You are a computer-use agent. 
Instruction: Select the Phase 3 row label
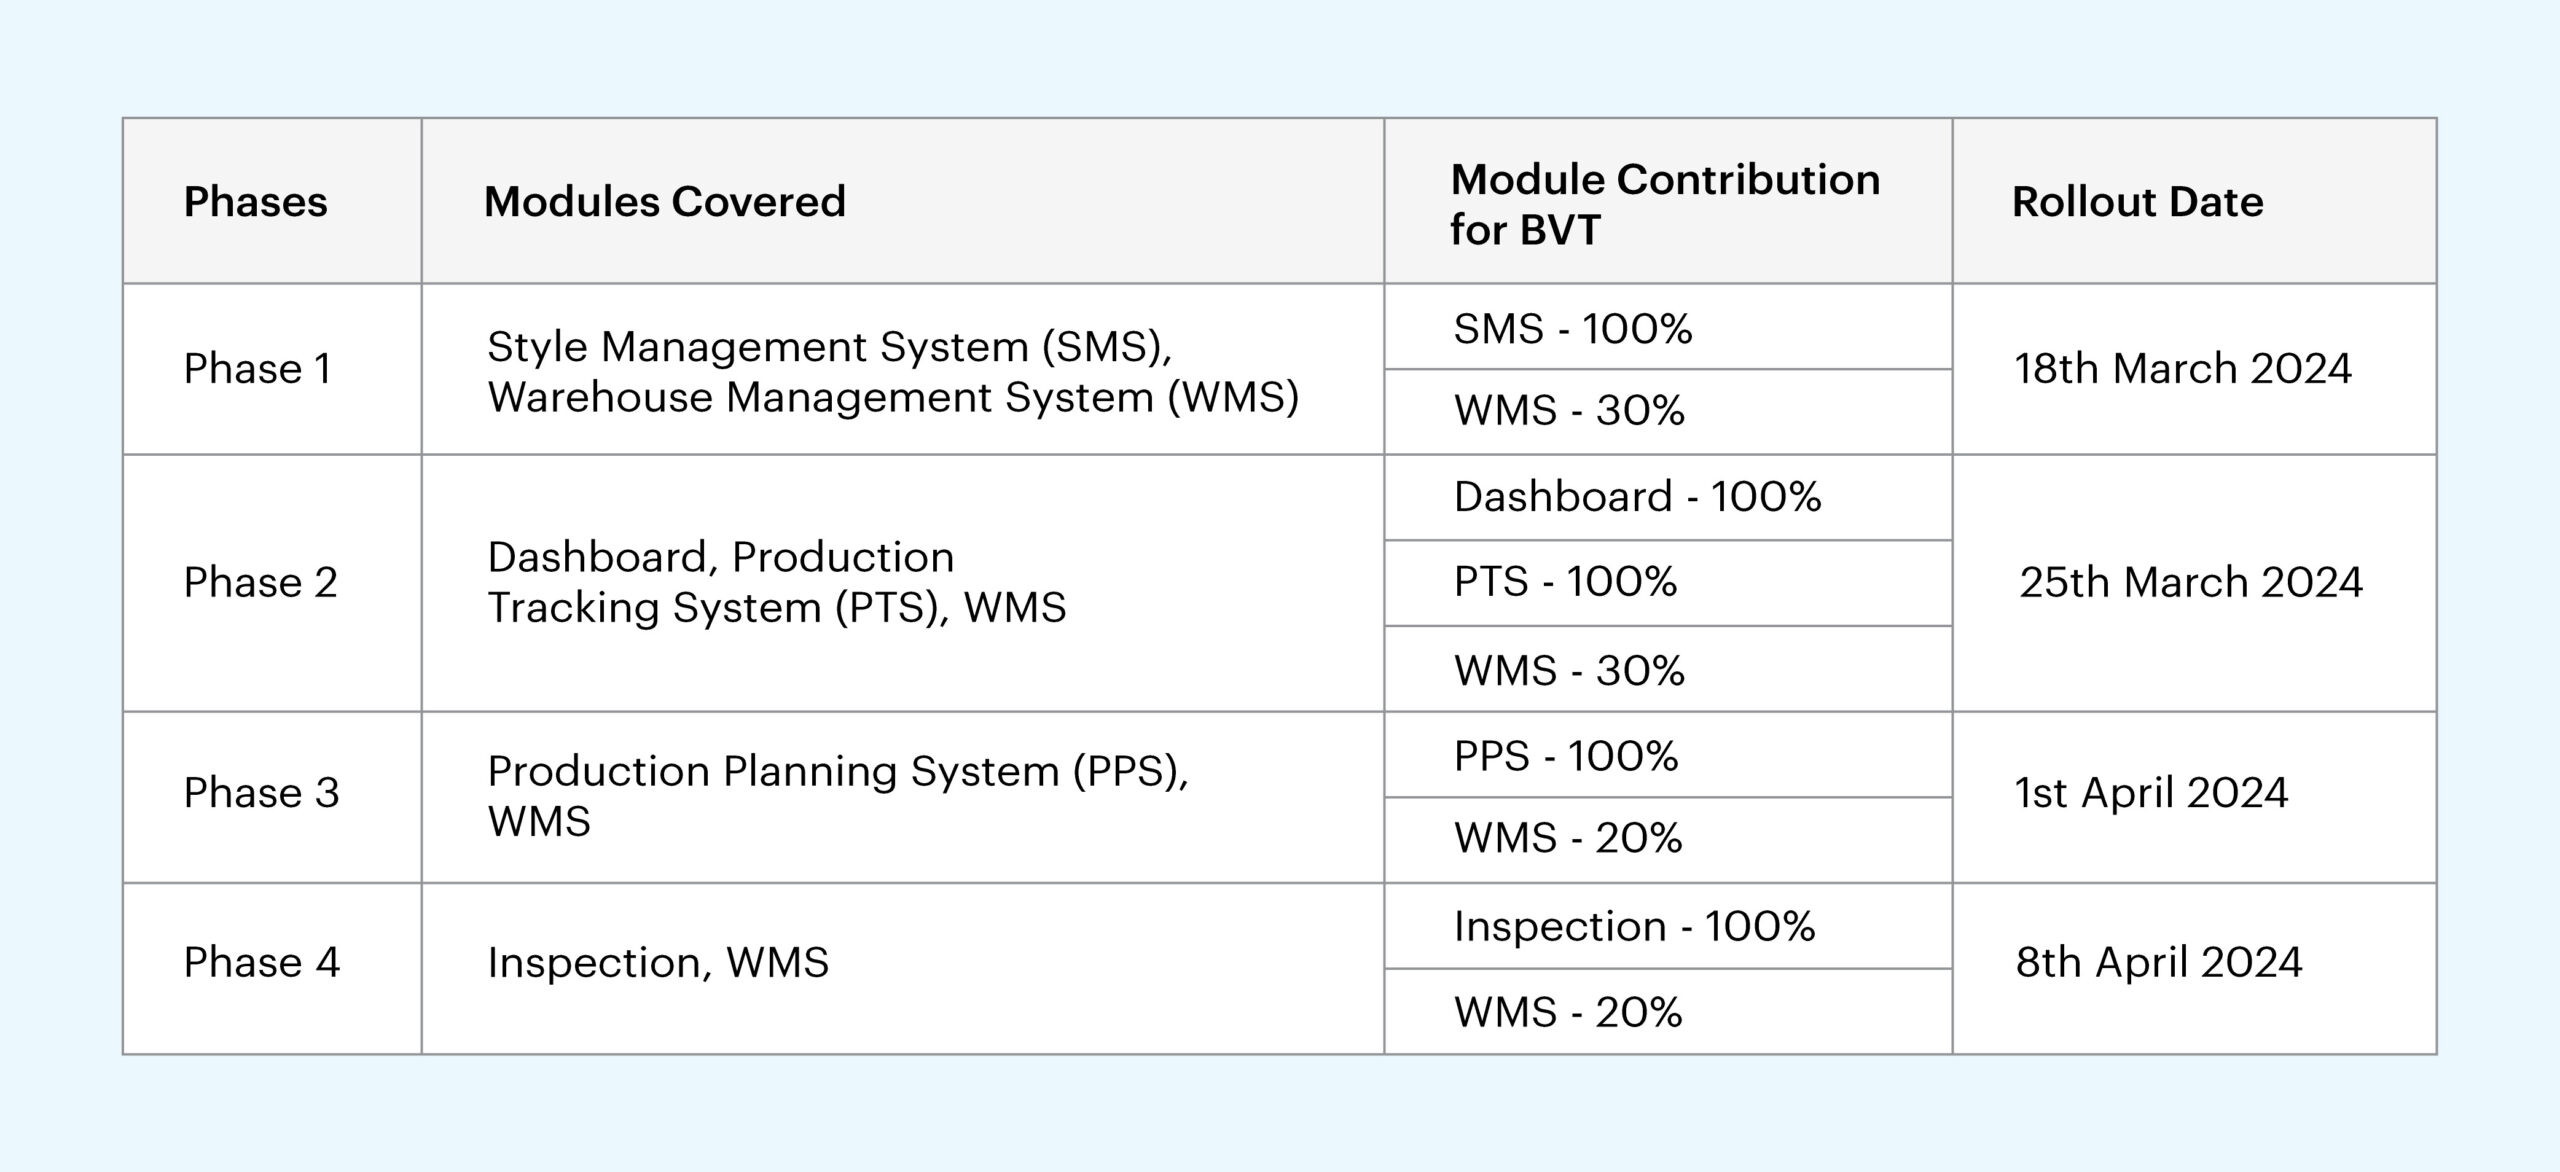click(261, 793)
